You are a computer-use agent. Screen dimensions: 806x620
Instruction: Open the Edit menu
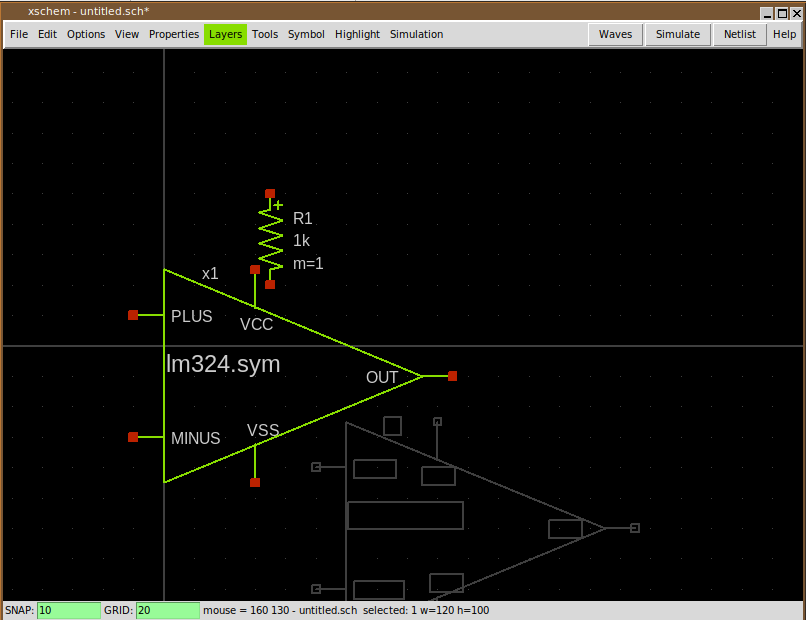point(47,34)
